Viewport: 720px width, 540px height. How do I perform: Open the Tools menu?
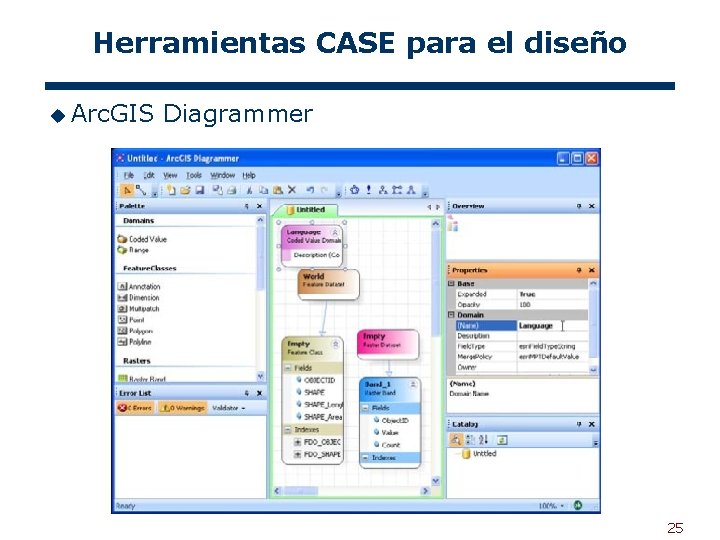coord(194,175)
